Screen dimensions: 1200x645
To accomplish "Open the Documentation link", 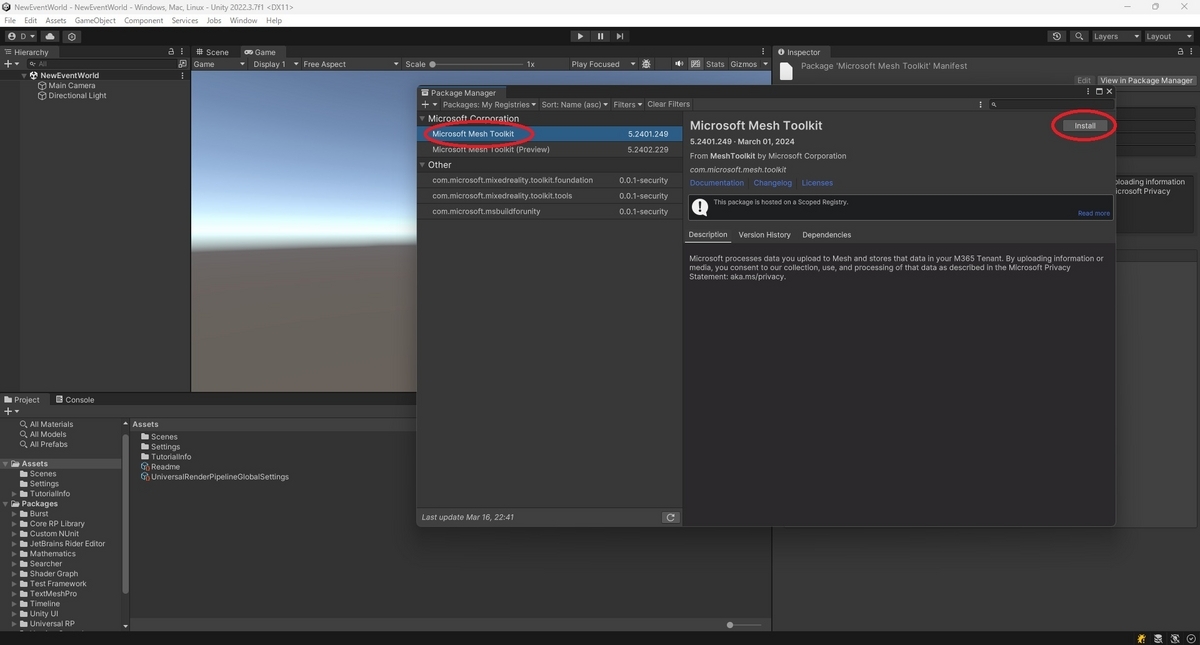I will coord(717,183).
